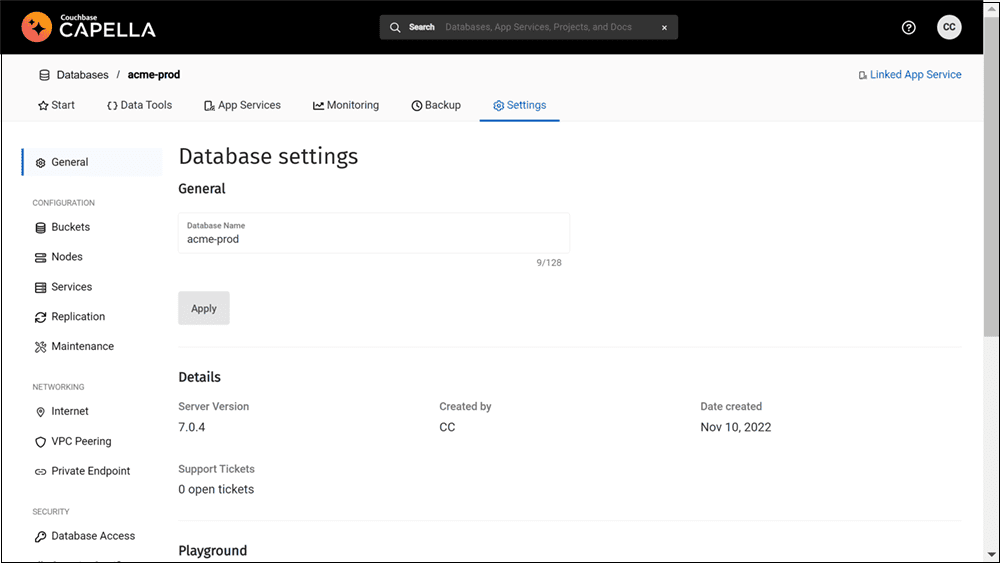This screenshot has height=563, width=1000.
Task: Select the Settings tab
Action: (519, 105)
